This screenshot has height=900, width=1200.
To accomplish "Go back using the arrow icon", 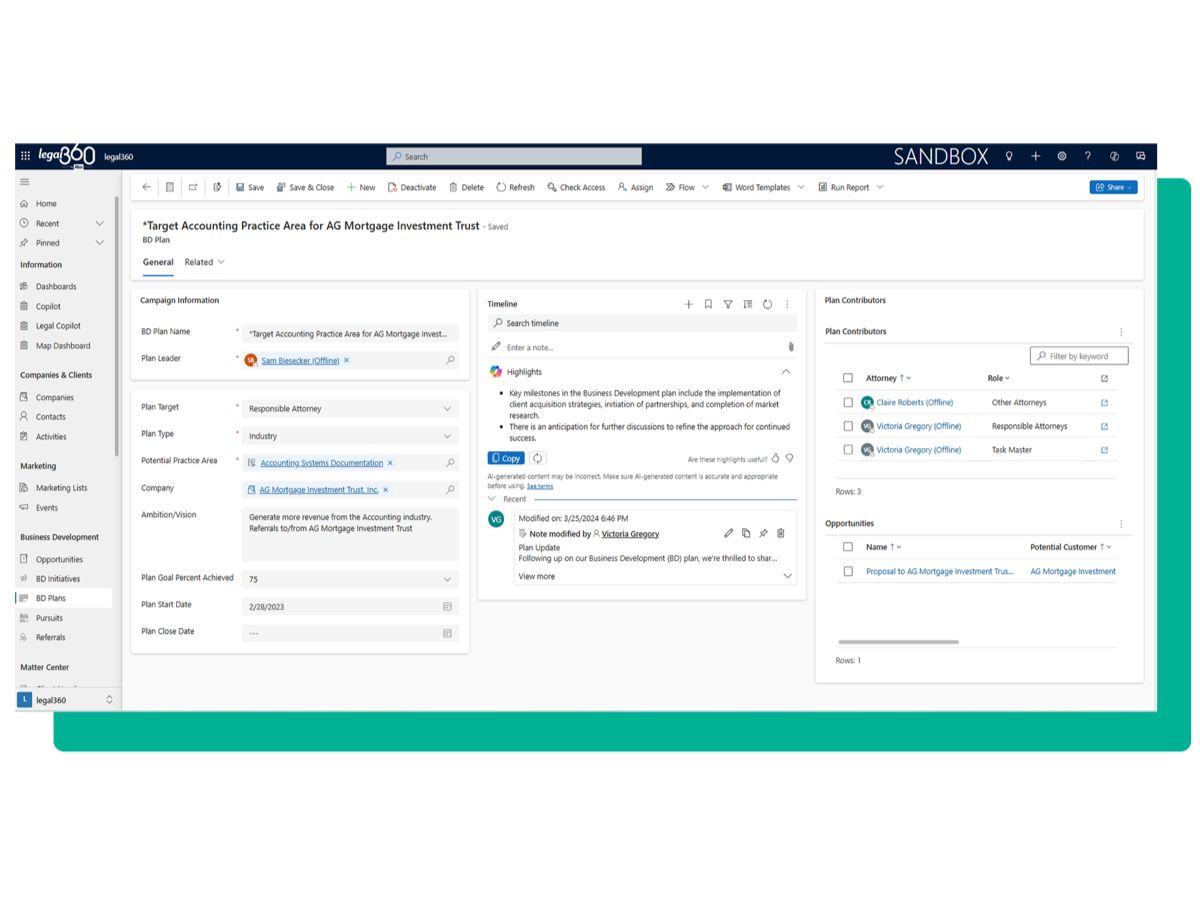I will 147,187.
